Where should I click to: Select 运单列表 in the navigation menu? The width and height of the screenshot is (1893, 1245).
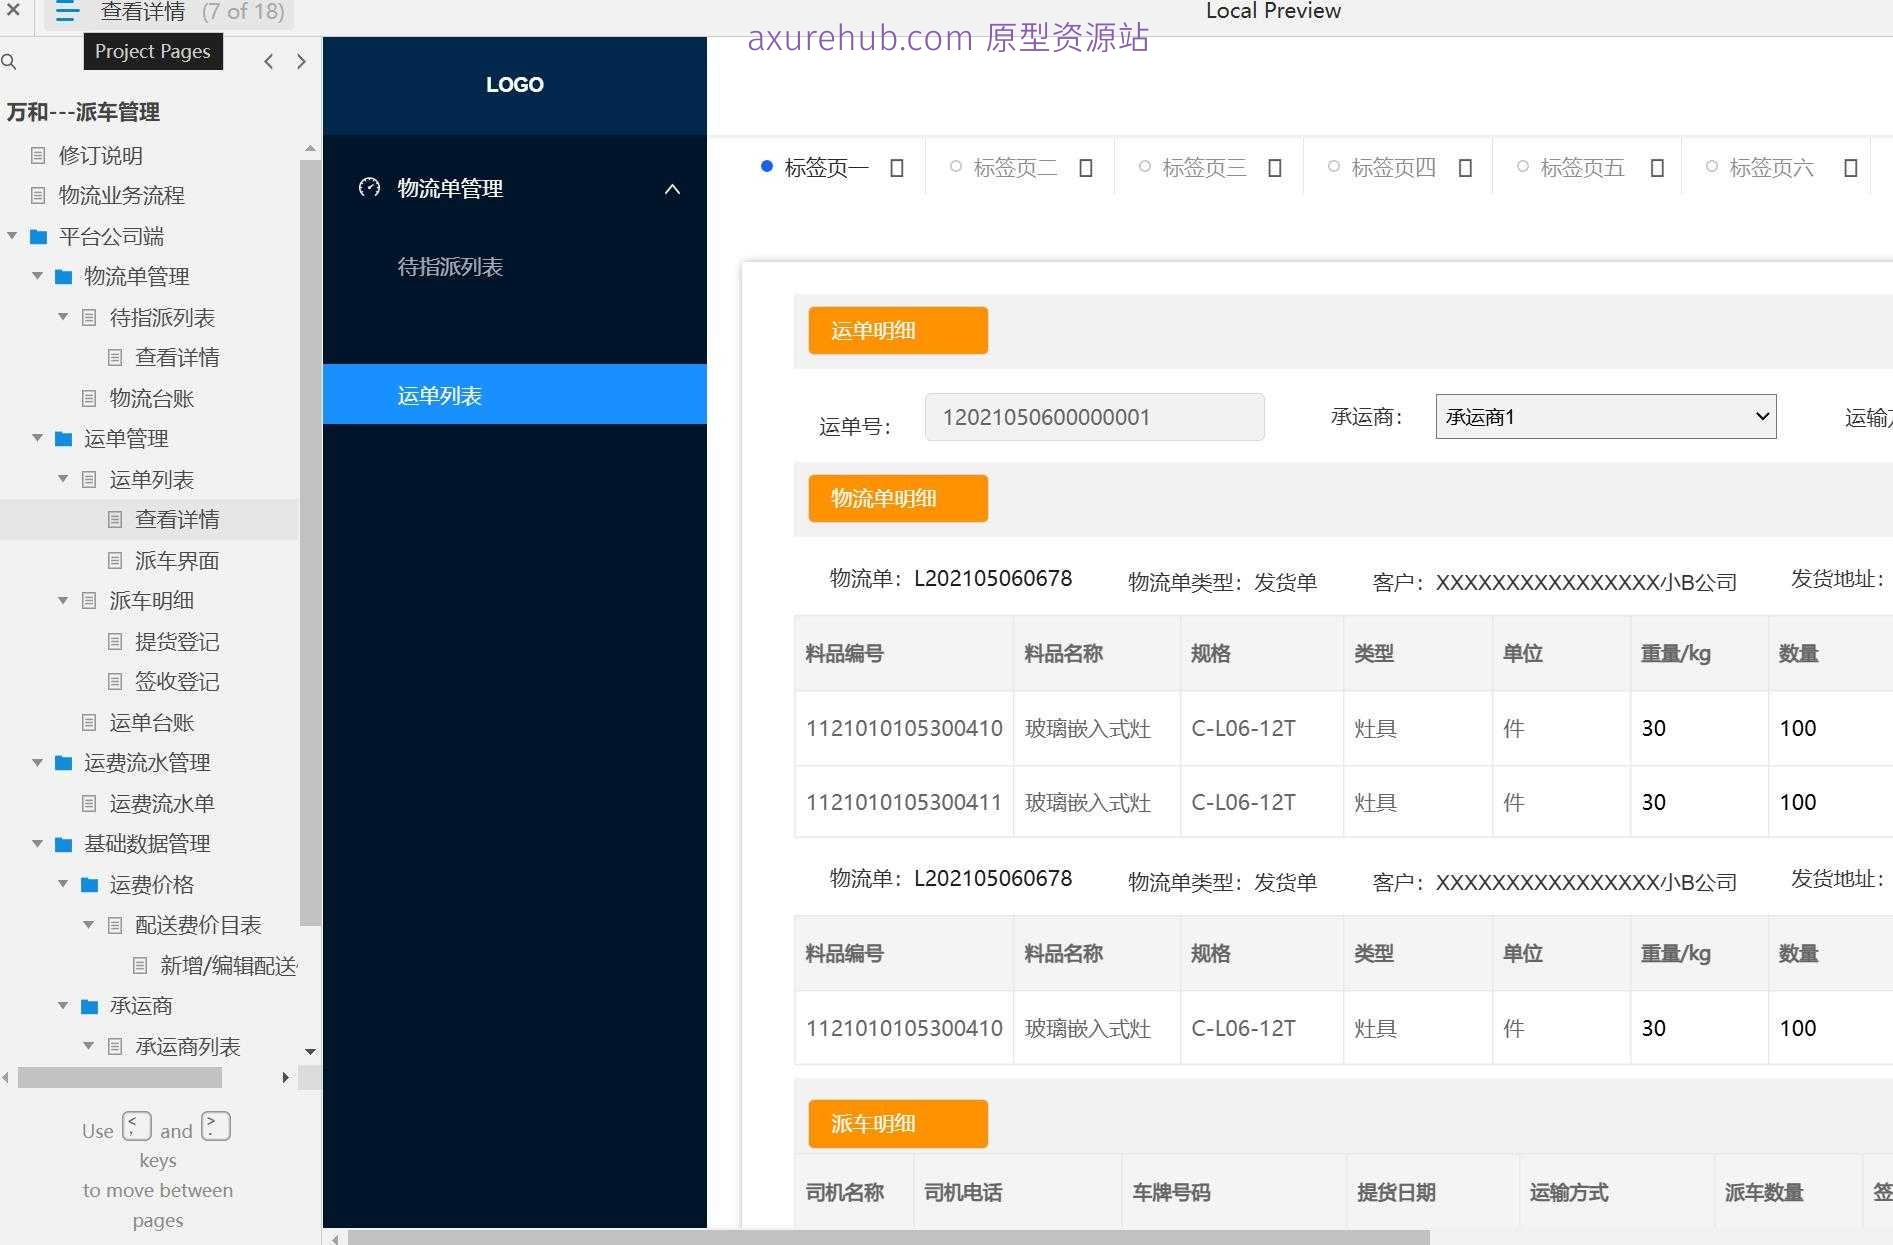click(x=438, y=395)
